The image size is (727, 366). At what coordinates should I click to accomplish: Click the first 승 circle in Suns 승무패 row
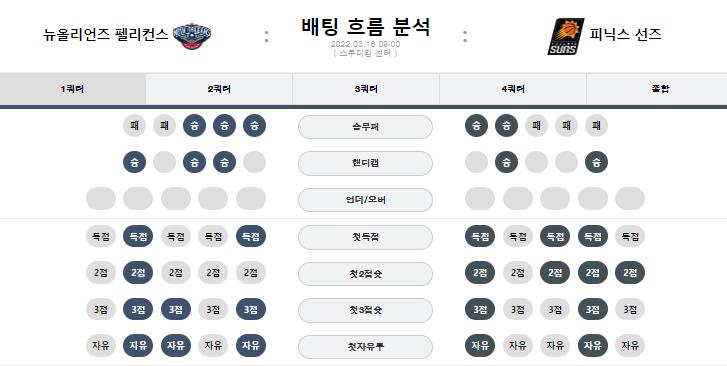pyautogui.click(x=476, y=126)
